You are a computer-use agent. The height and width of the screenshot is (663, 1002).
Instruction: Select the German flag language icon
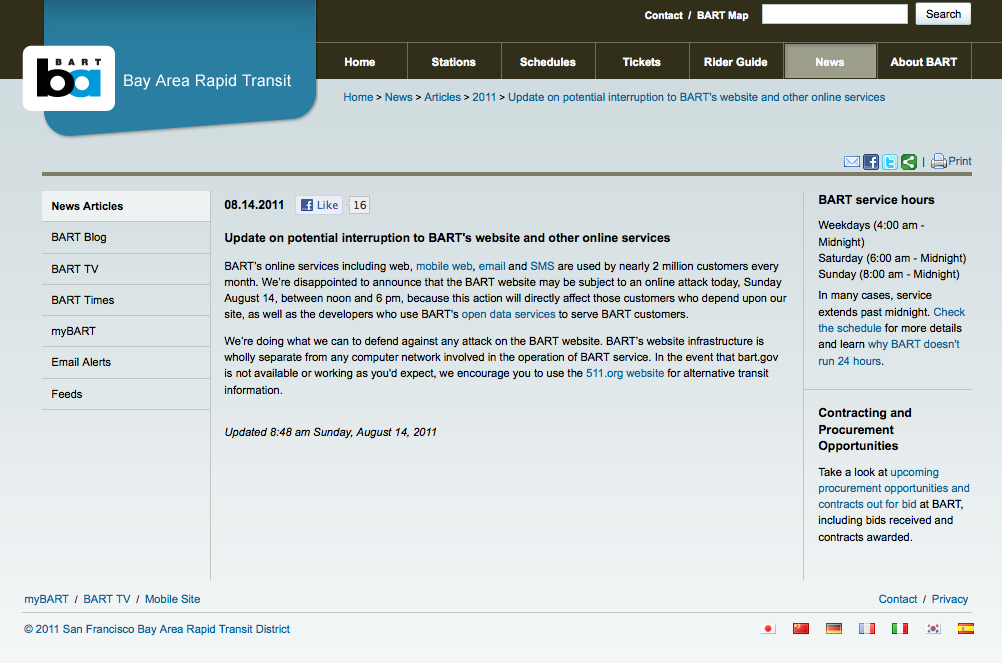pyautogui.click(x=833, y=629)
